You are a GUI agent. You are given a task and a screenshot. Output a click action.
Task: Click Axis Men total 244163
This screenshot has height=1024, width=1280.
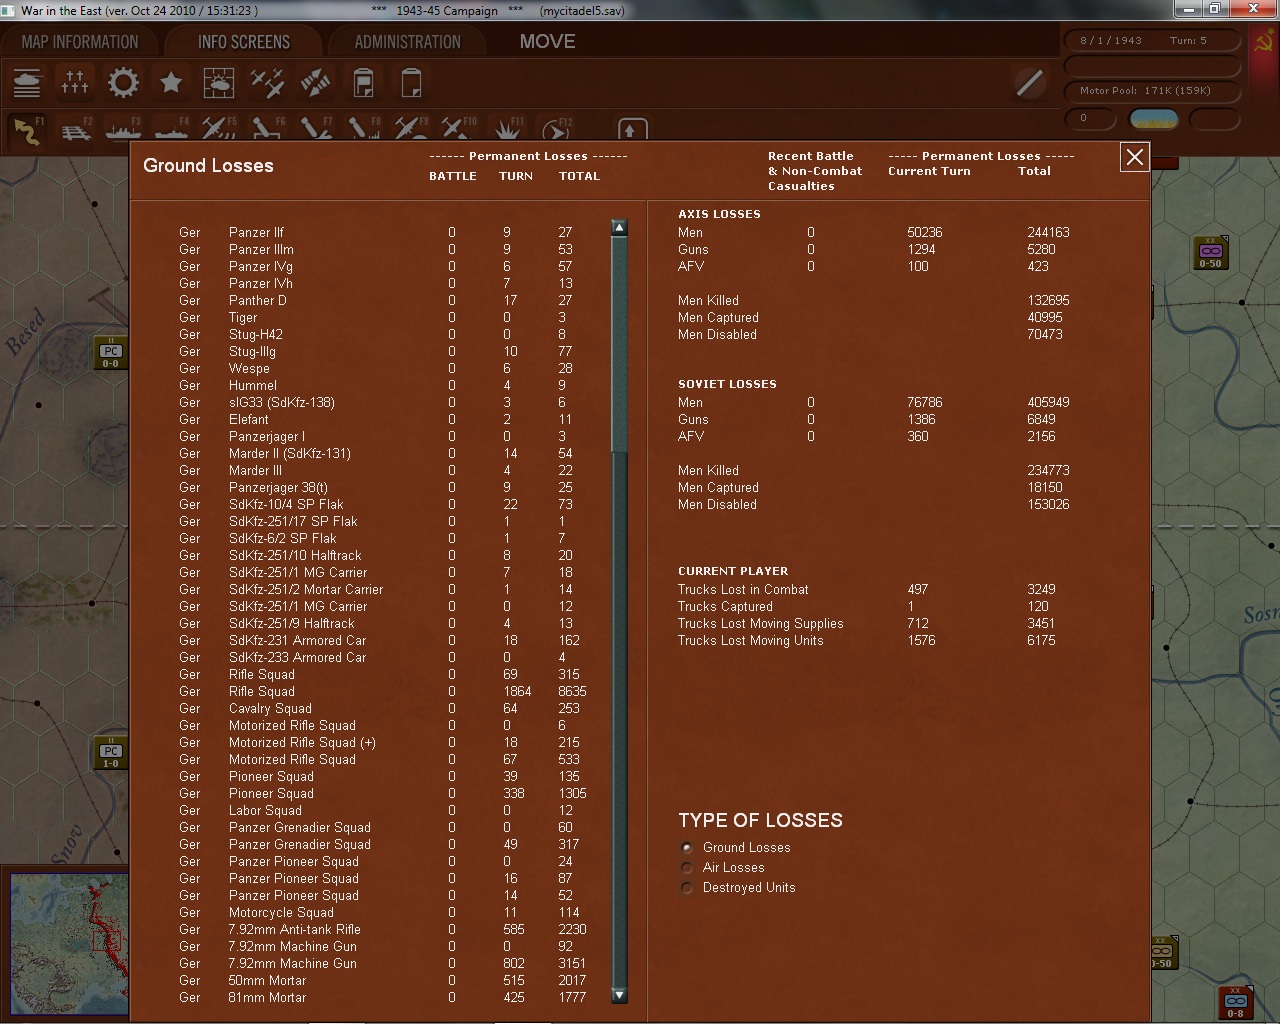(x=1048, y=232)
